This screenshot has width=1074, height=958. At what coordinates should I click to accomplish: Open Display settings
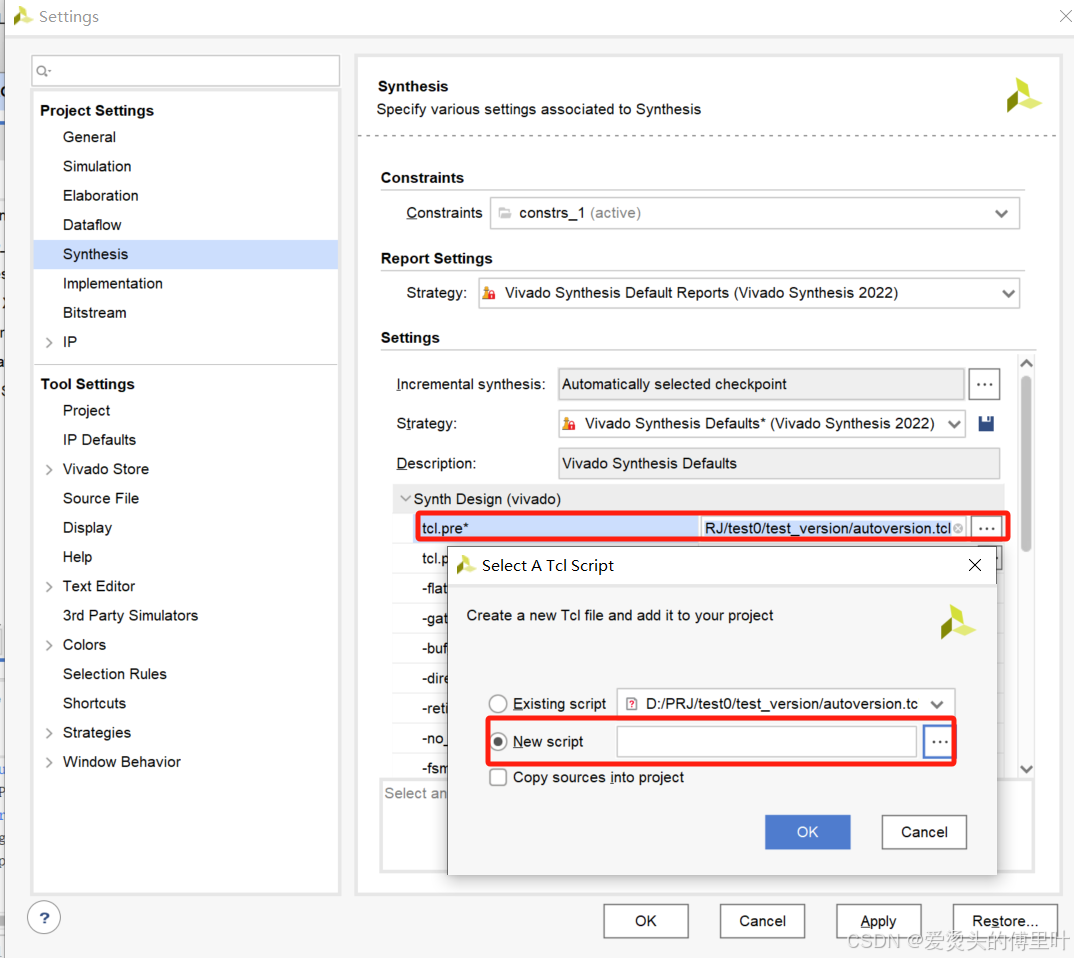[x=87, y=528]
